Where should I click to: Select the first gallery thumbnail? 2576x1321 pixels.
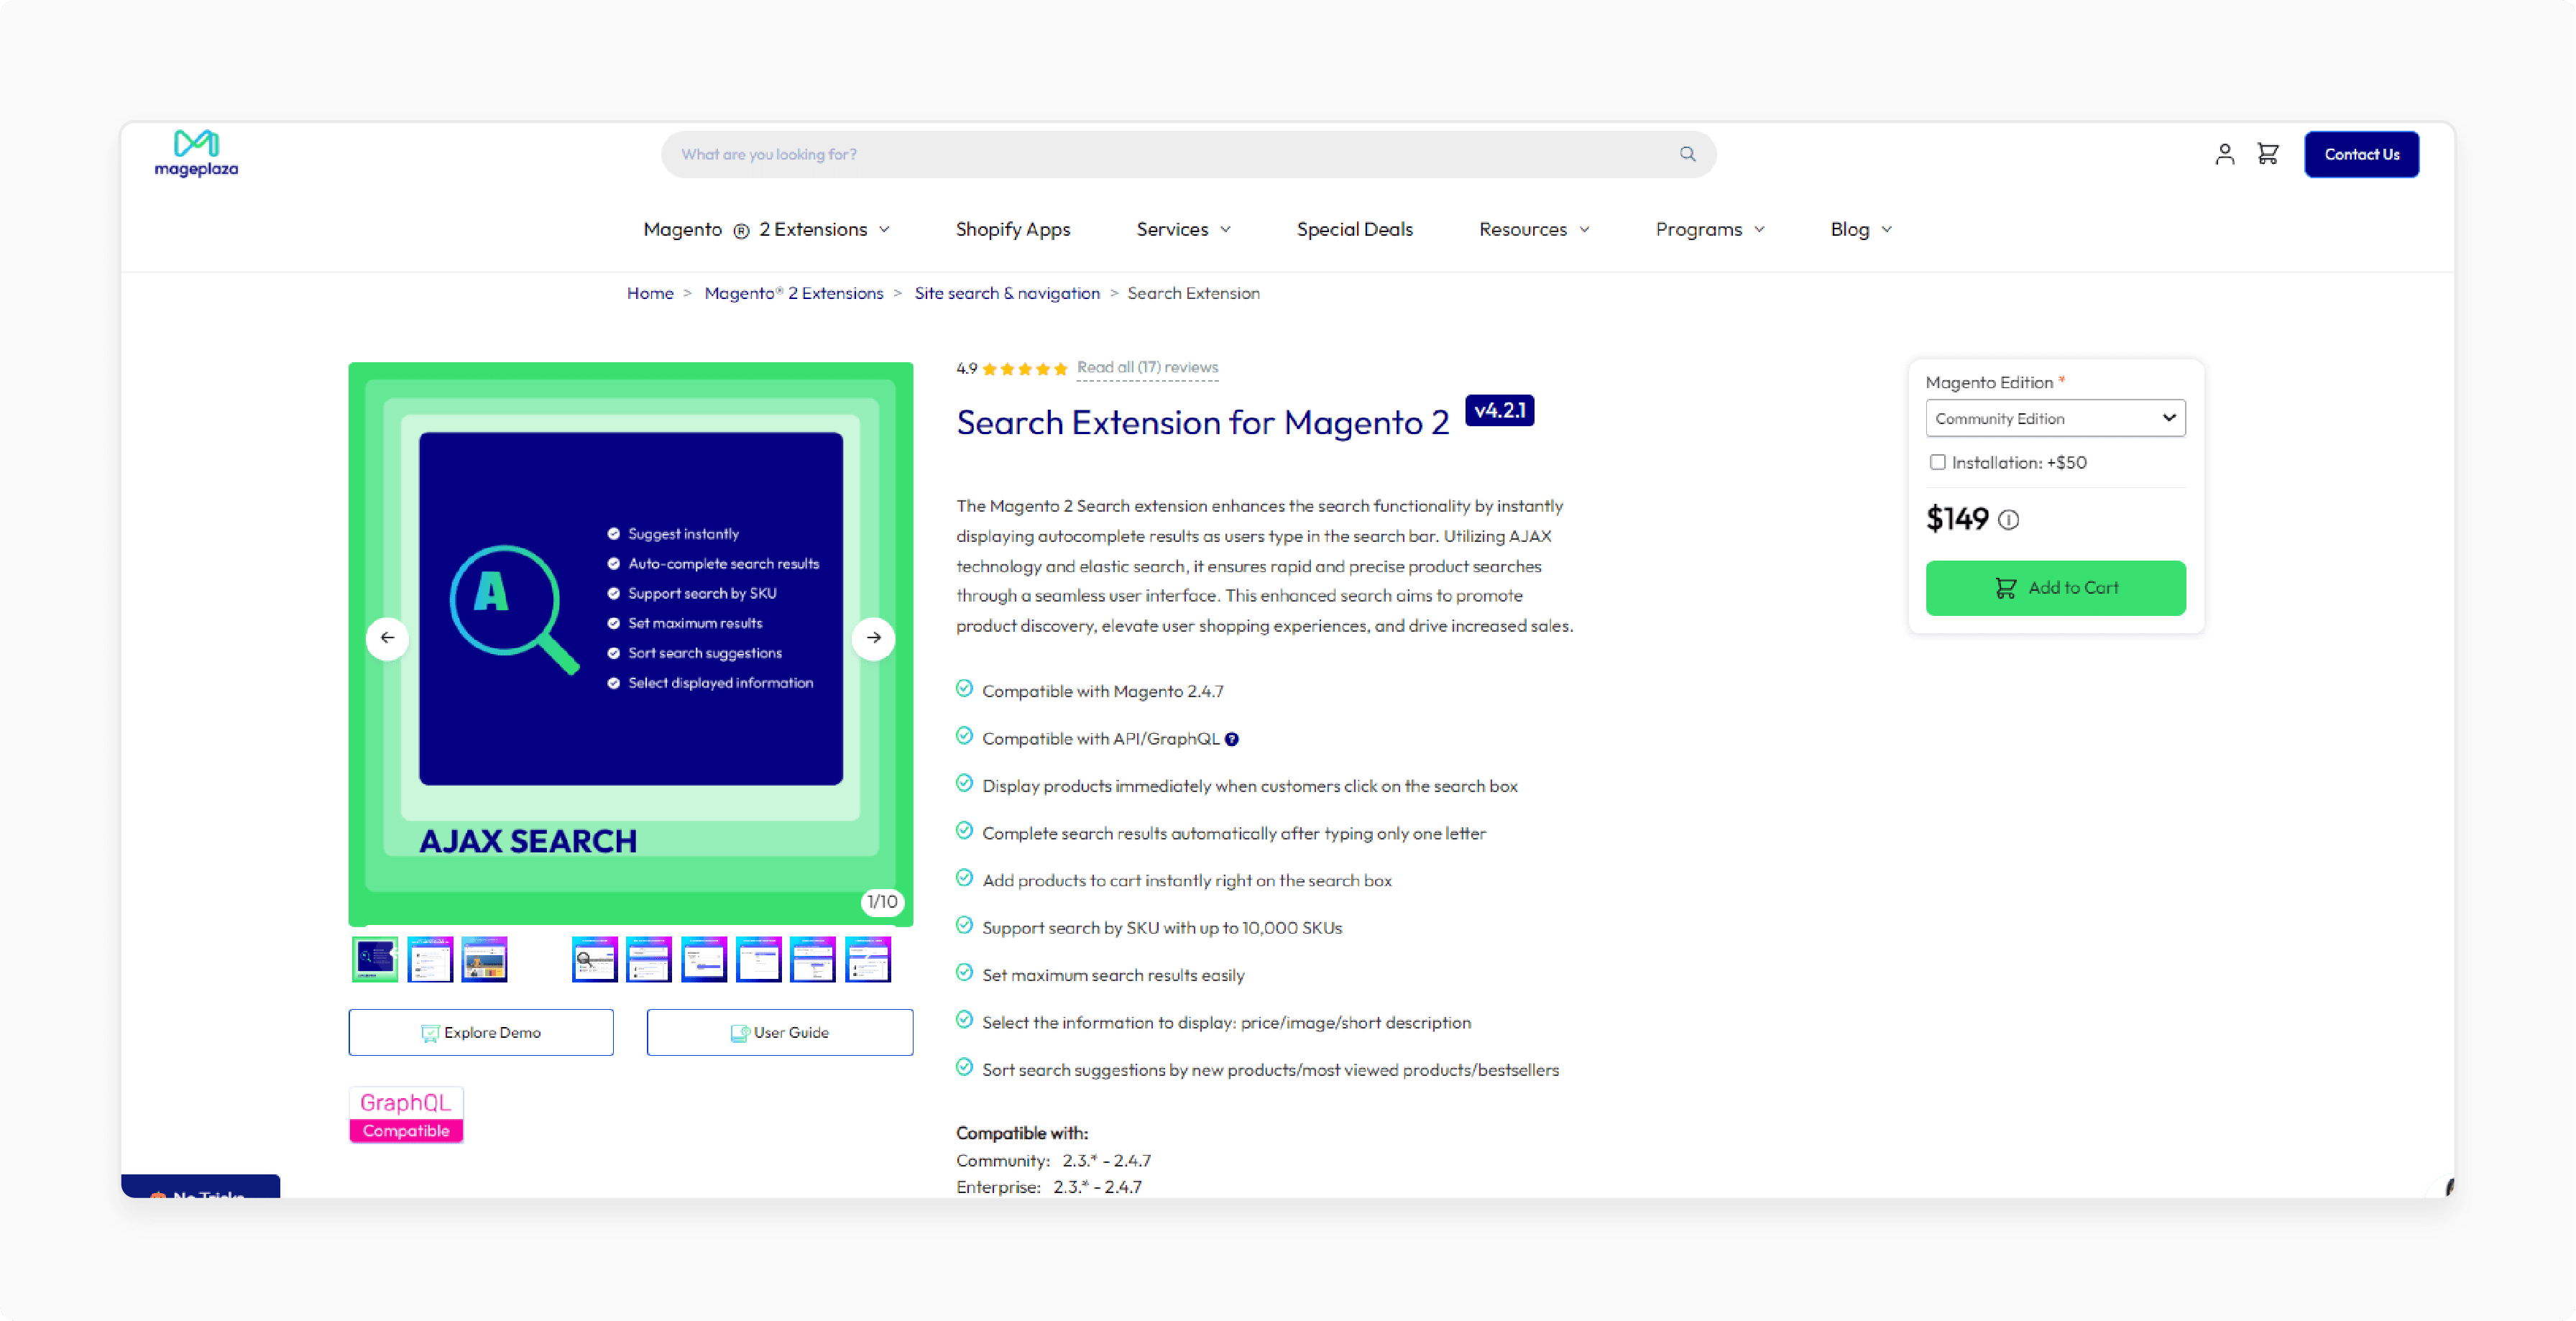(375, 960)
